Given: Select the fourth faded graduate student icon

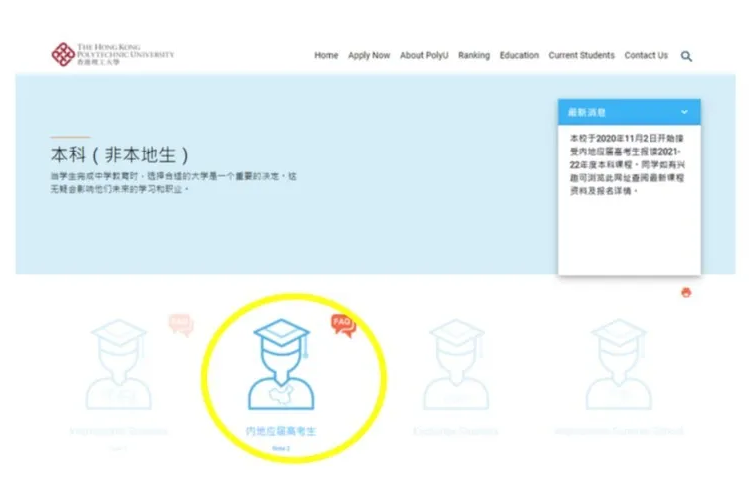Looking at the screenshot, I should (x=618, y=365).
